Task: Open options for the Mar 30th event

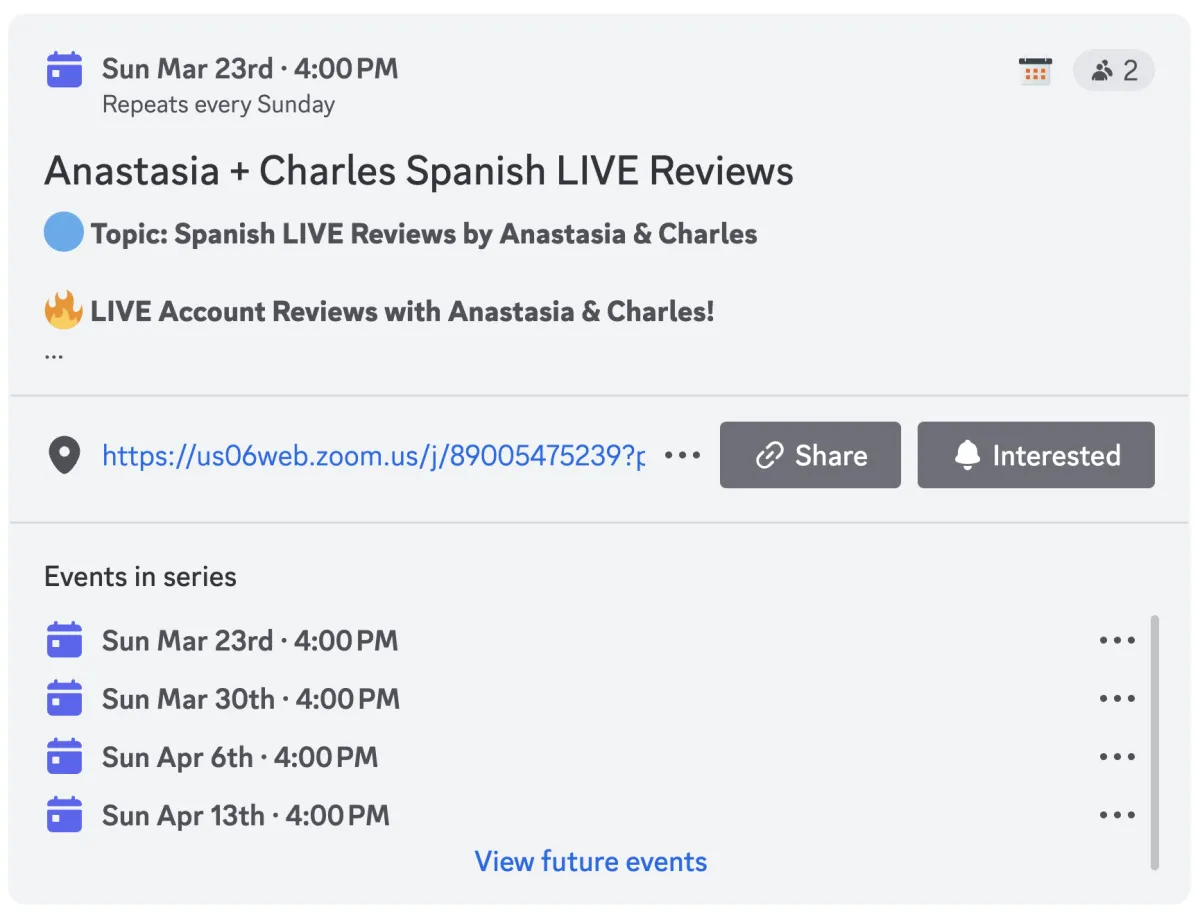Action: 1117,698
